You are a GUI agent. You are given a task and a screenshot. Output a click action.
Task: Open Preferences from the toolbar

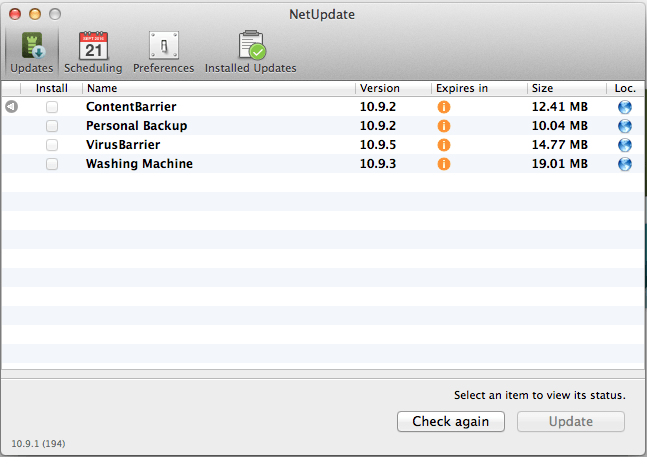tap(163, 52)
